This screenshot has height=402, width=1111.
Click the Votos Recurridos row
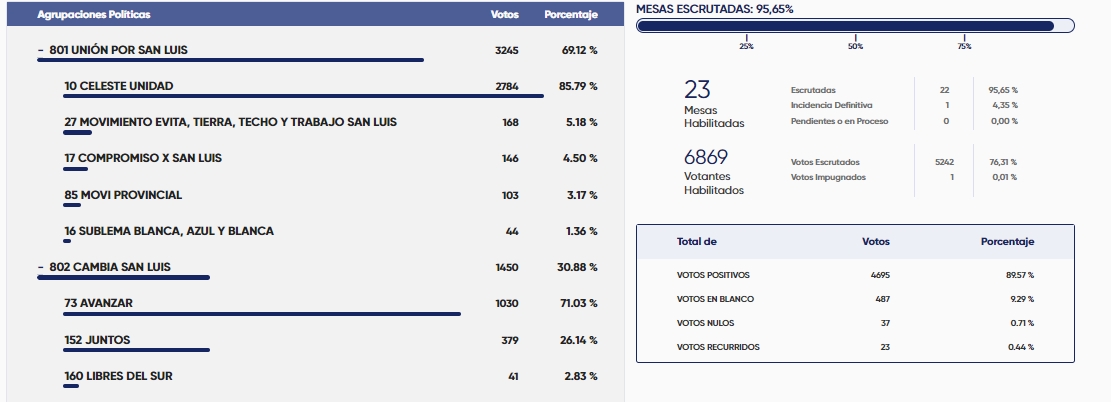pyautogui.click(x=855, y=347)
